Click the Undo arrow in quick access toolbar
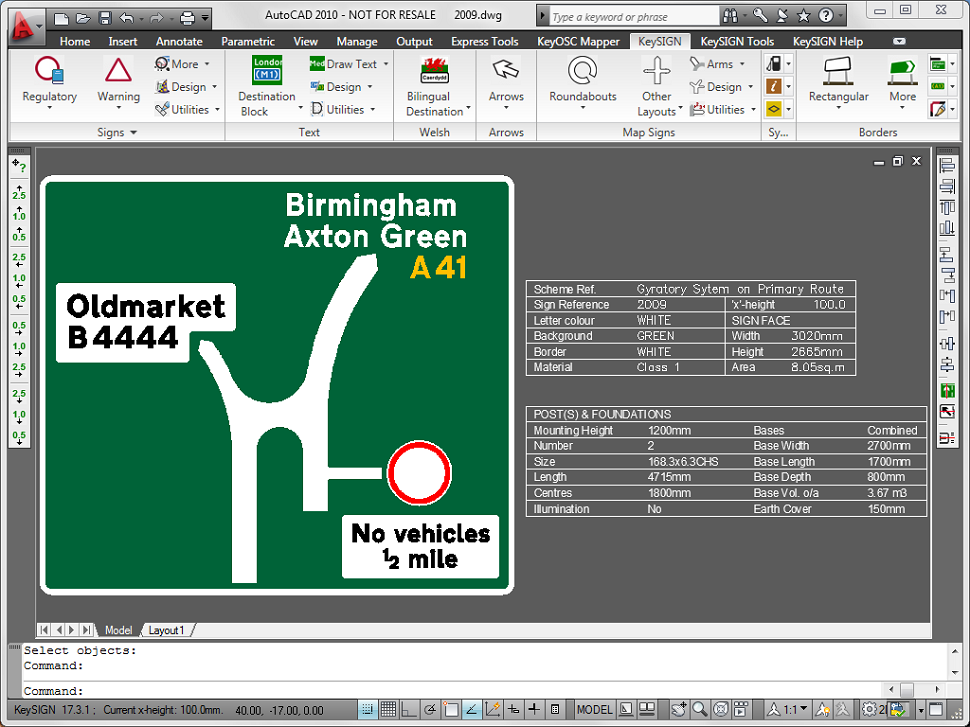 coord(127,18)
